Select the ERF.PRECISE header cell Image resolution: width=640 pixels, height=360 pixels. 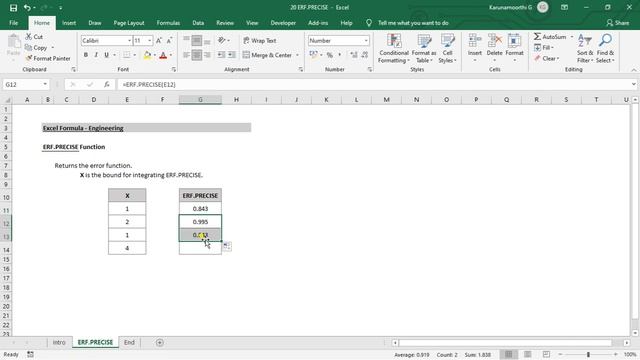(x=200, y=196)
